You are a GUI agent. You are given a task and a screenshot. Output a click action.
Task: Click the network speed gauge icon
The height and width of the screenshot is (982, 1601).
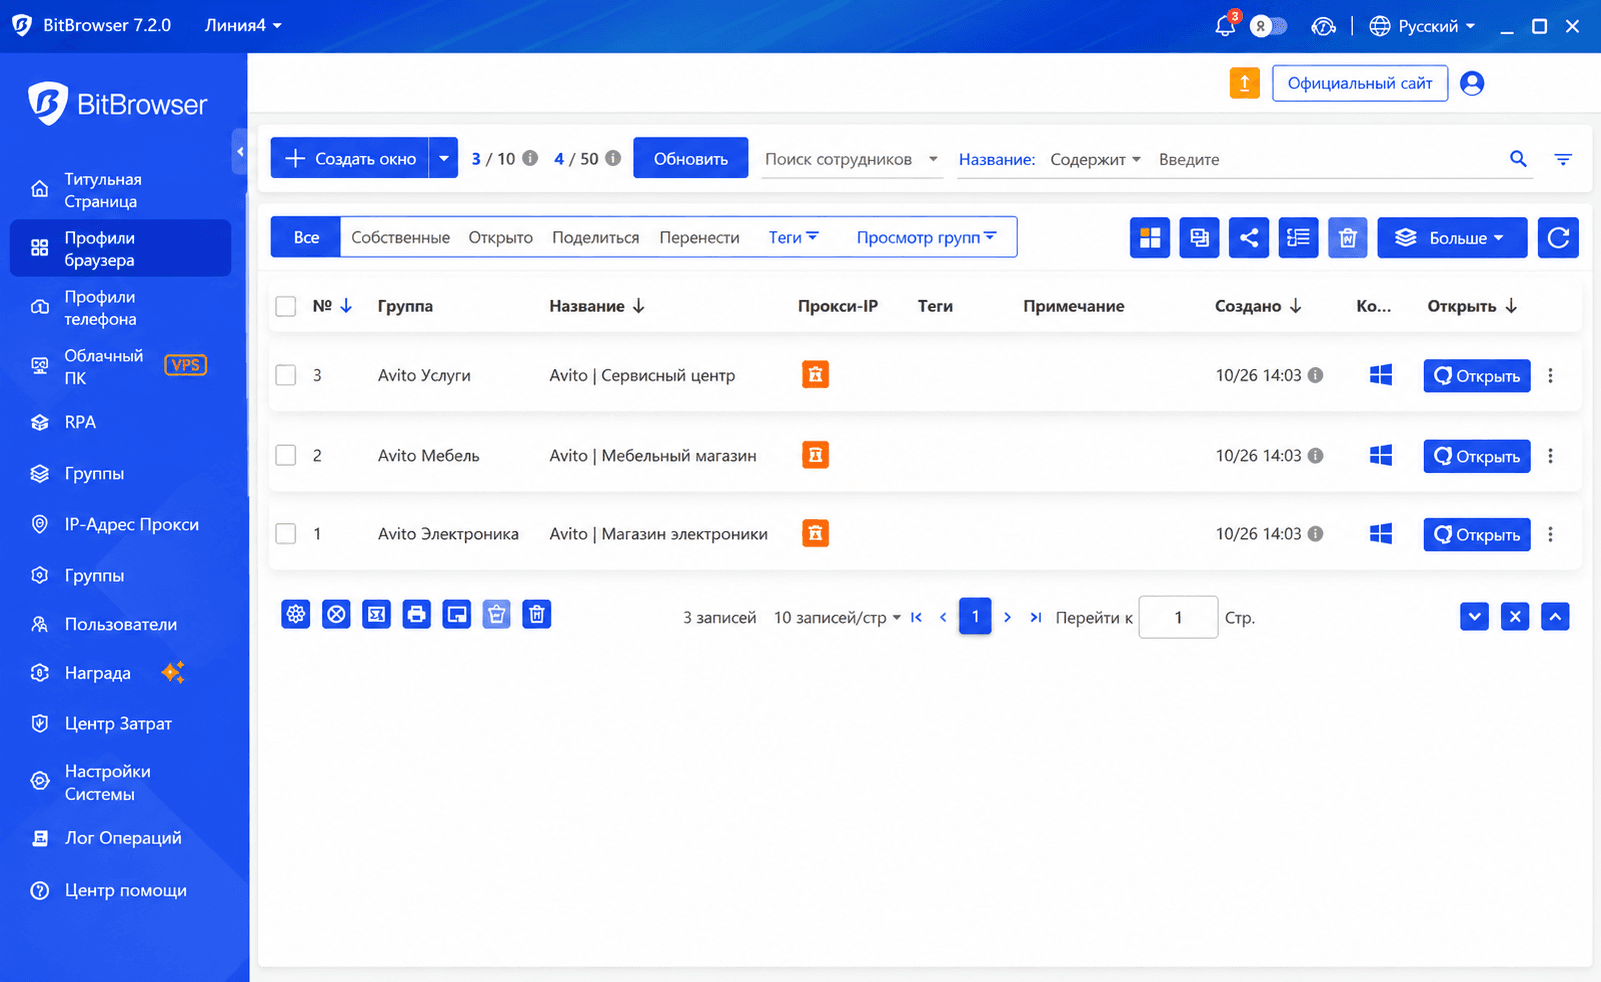[1323, 26]
